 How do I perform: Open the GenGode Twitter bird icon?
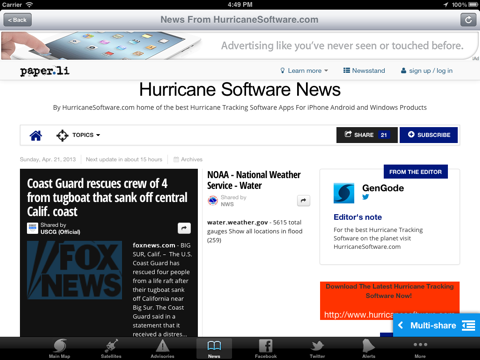(x=366, y=197)
